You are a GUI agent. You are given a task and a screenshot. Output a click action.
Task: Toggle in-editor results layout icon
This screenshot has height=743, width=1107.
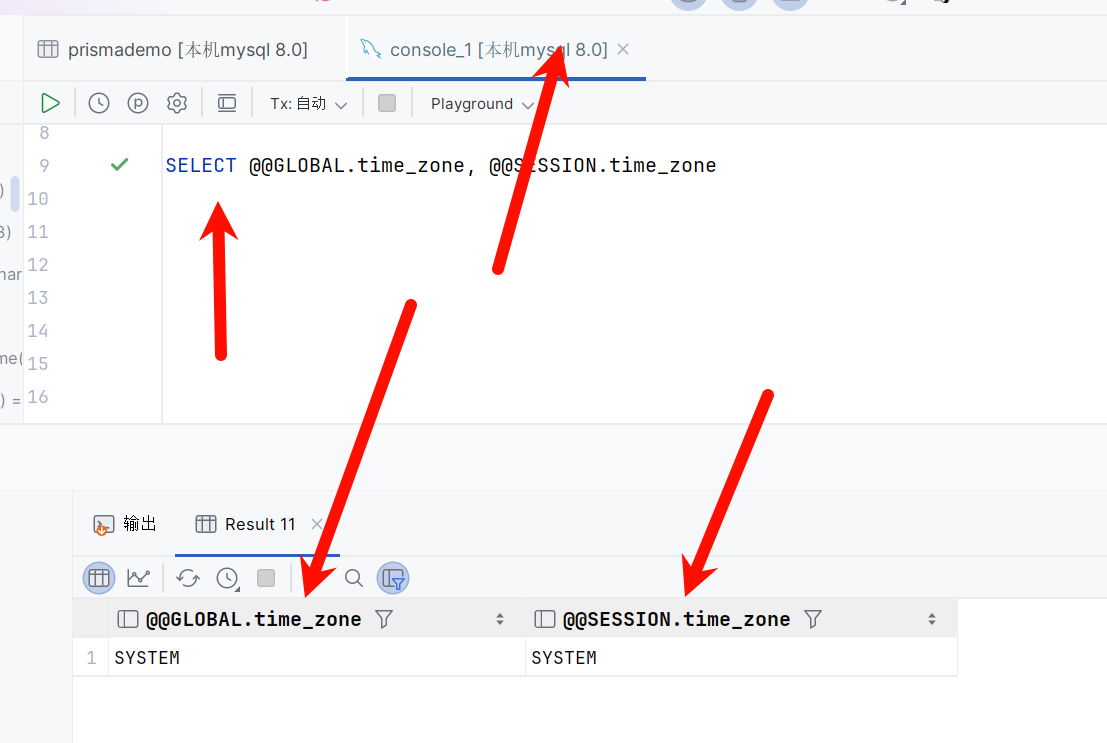[x=227, y=103]
